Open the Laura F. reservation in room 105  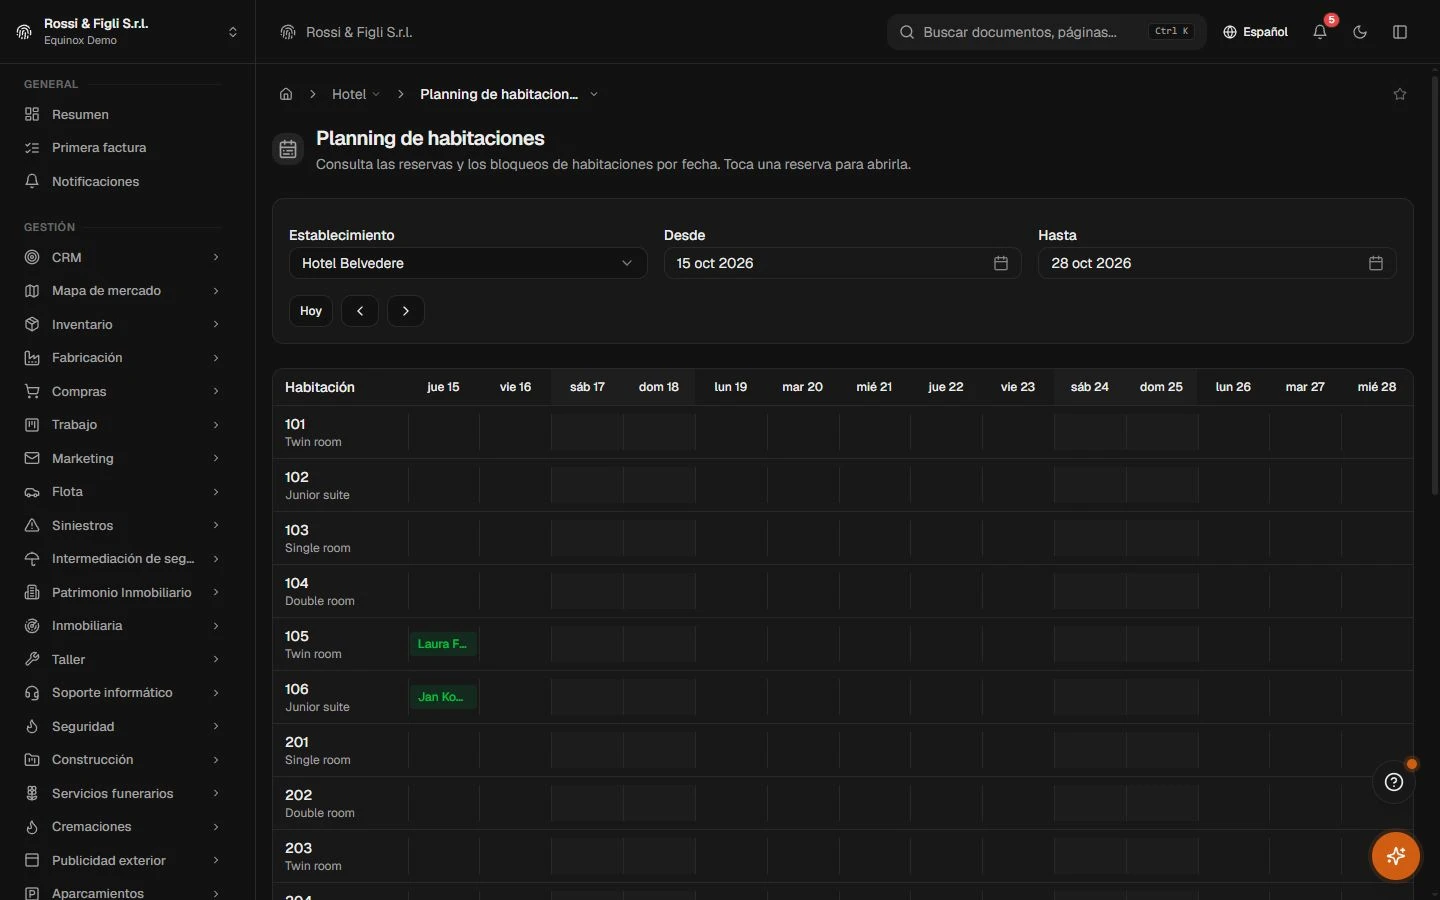(443, 644)
